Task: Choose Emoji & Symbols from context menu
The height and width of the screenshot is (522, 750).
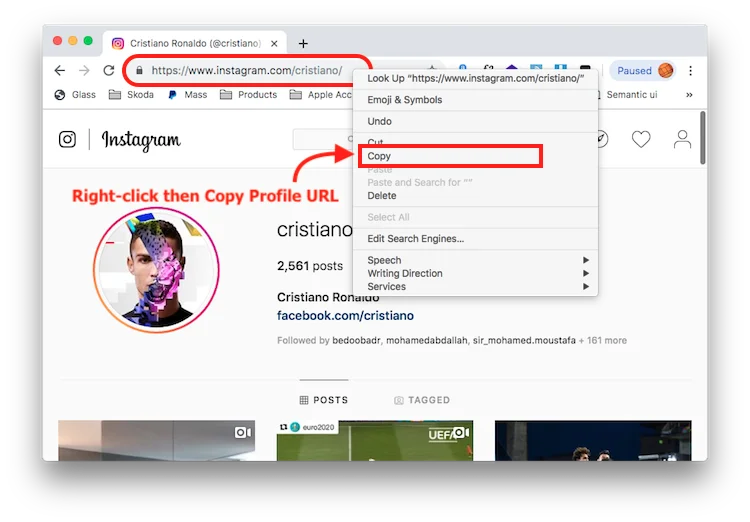Action: click(475, 100)
